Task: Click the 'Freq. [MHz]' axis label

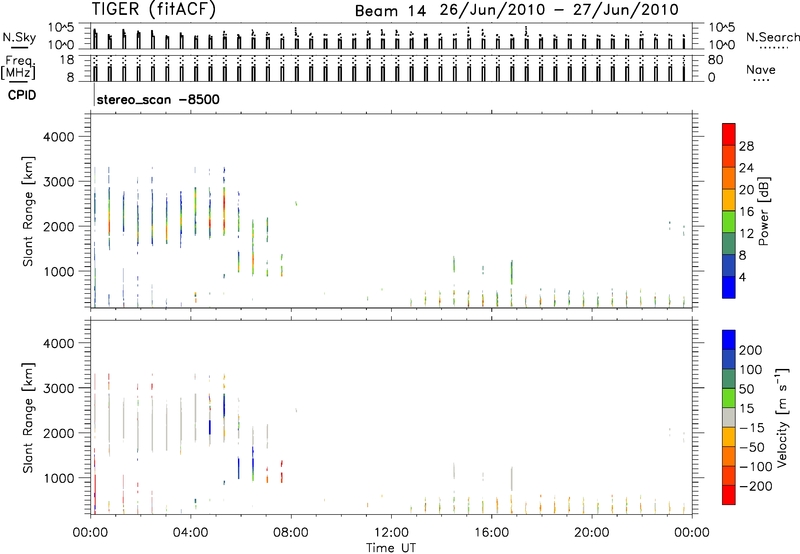Action: pyautogui.click(x=18, y=67)
